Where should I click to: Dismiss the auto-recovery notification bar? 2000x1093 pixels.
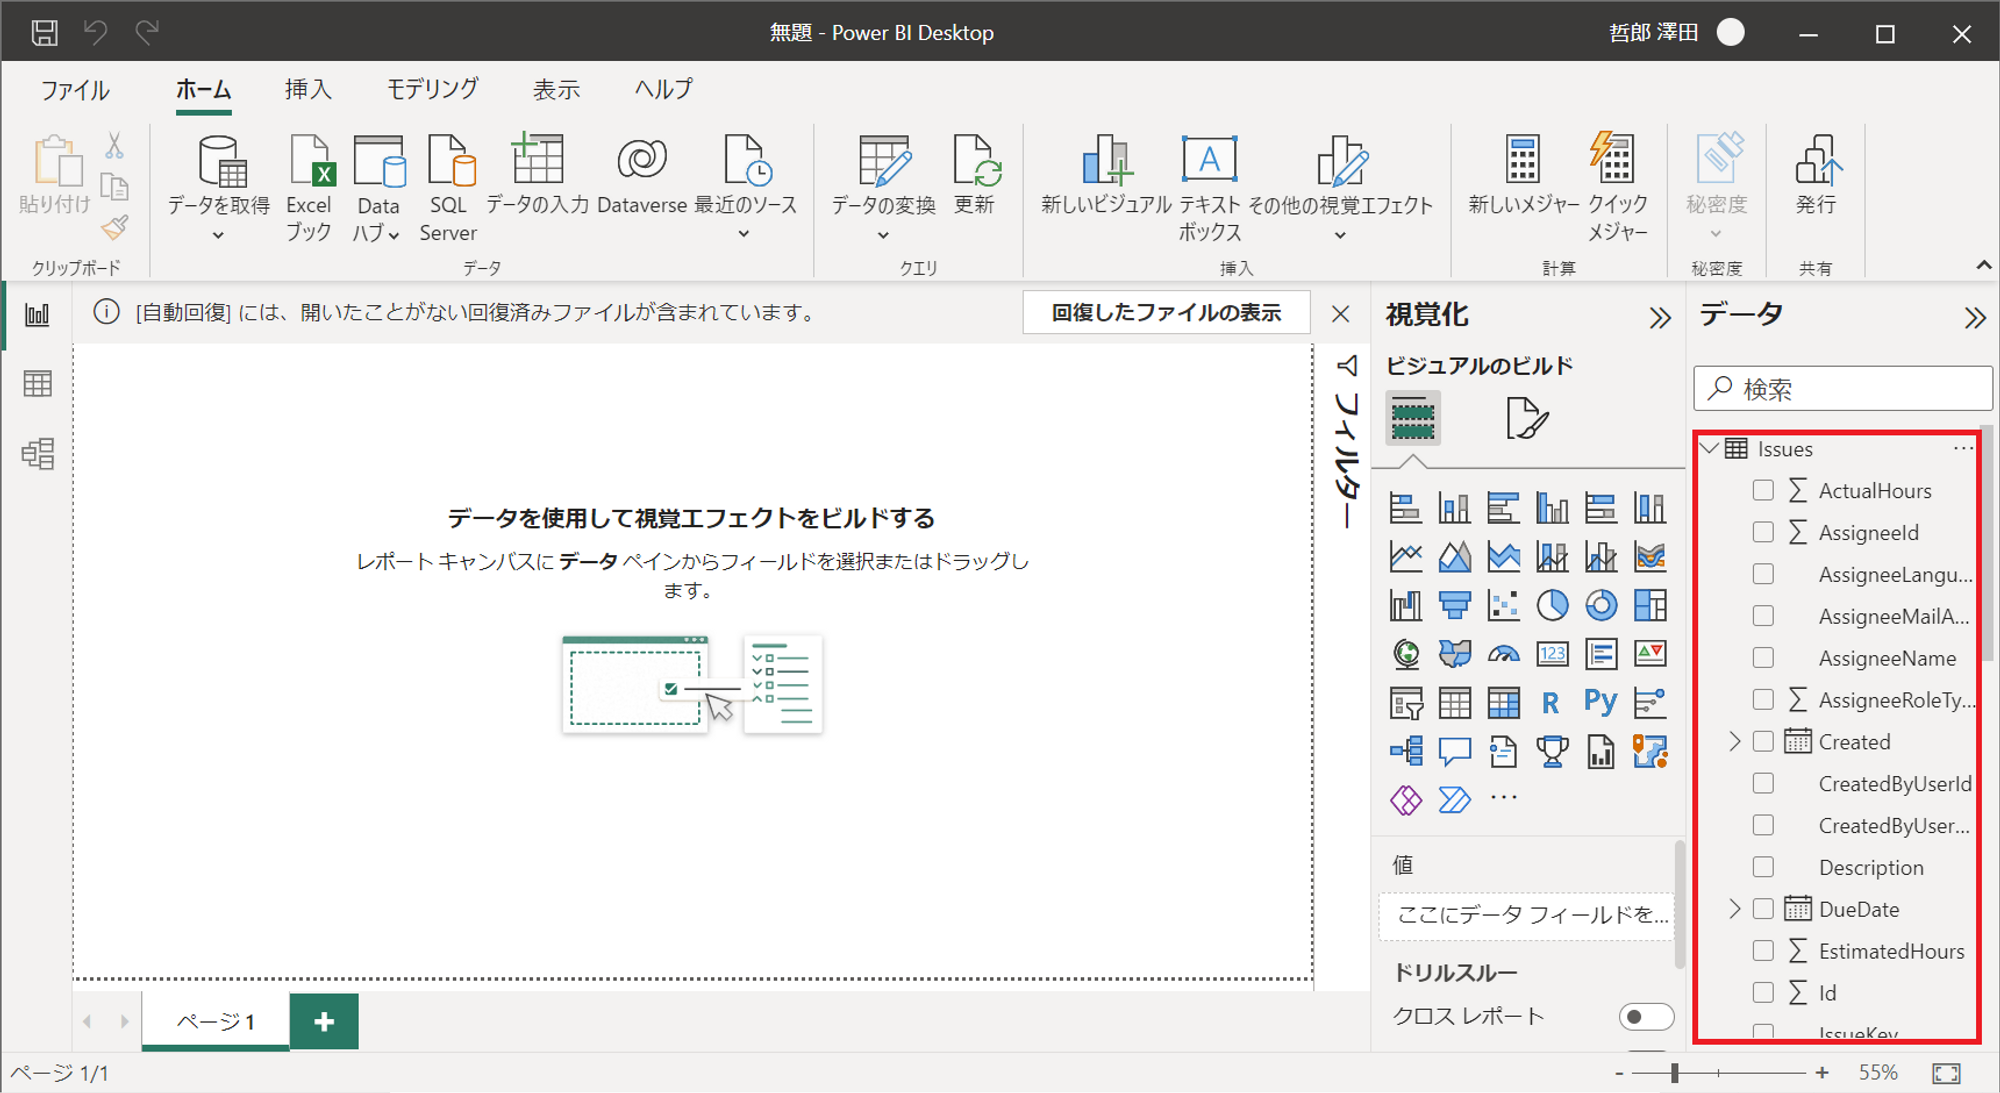coord(1341,314)
